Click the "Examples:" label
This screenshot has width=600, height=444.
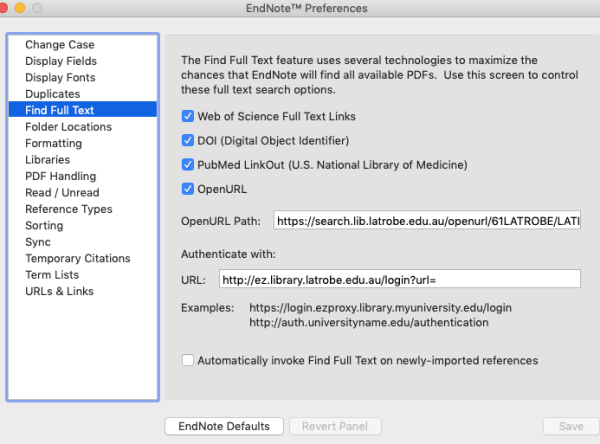tap(207, 308)
